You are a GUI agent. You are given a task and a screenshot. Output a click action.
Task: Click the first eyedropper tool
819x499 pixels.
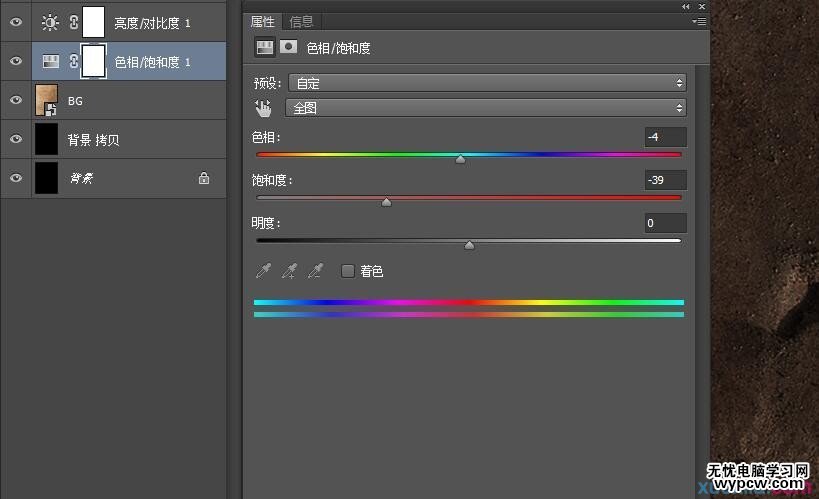click(264, 271)
